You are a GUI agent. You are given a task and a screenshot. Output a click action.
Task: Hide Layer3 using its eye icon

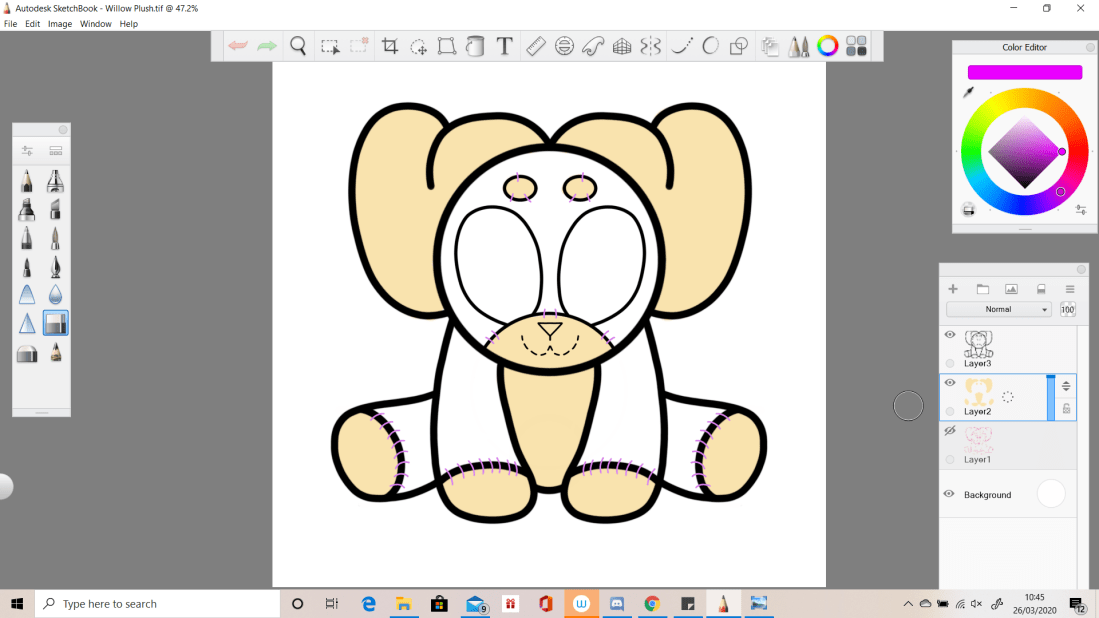(x=950, y=335)
